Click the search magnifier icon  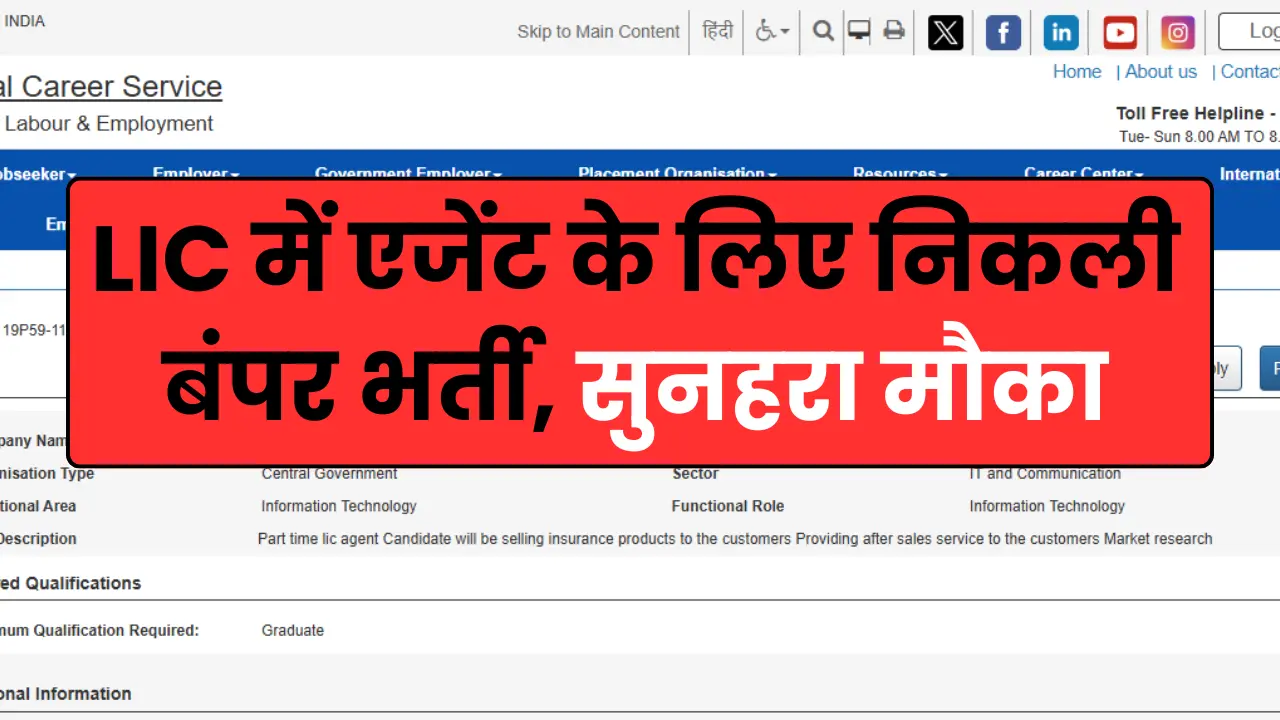point(823,31)
